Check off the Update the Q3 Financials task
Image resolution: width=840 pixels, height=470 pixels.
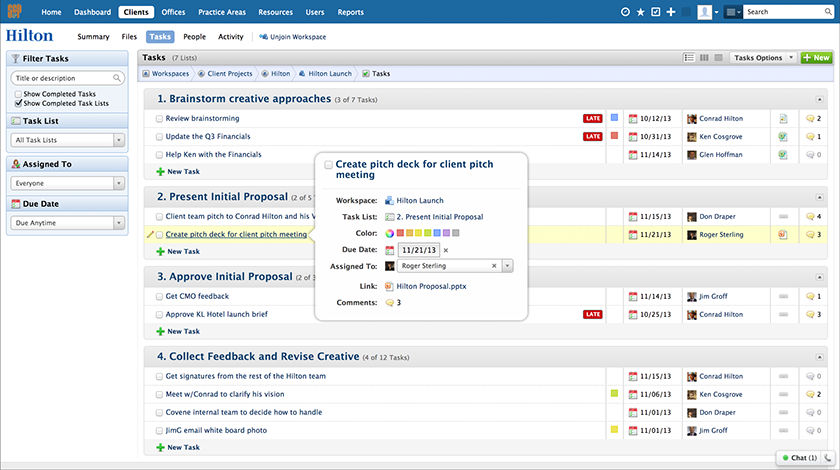pos(159,137)
